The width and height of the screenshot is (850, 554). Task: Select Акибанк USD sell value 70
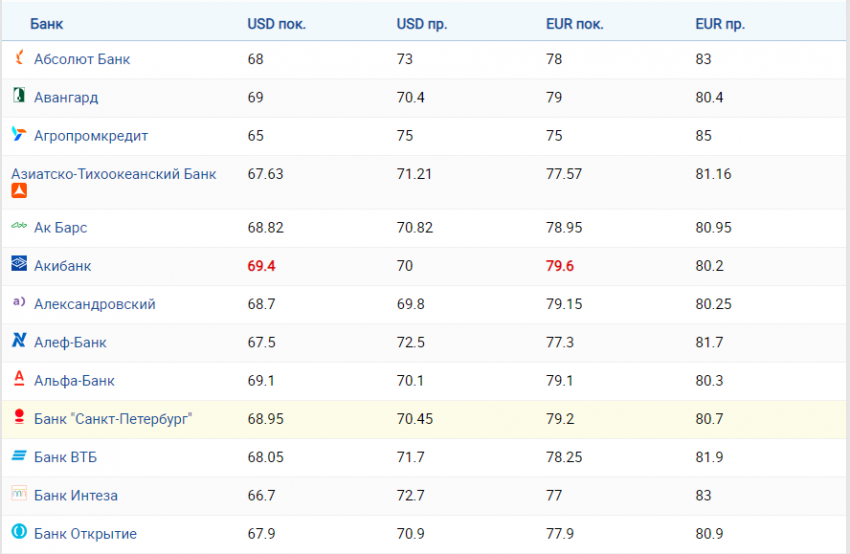coord(405,266)
